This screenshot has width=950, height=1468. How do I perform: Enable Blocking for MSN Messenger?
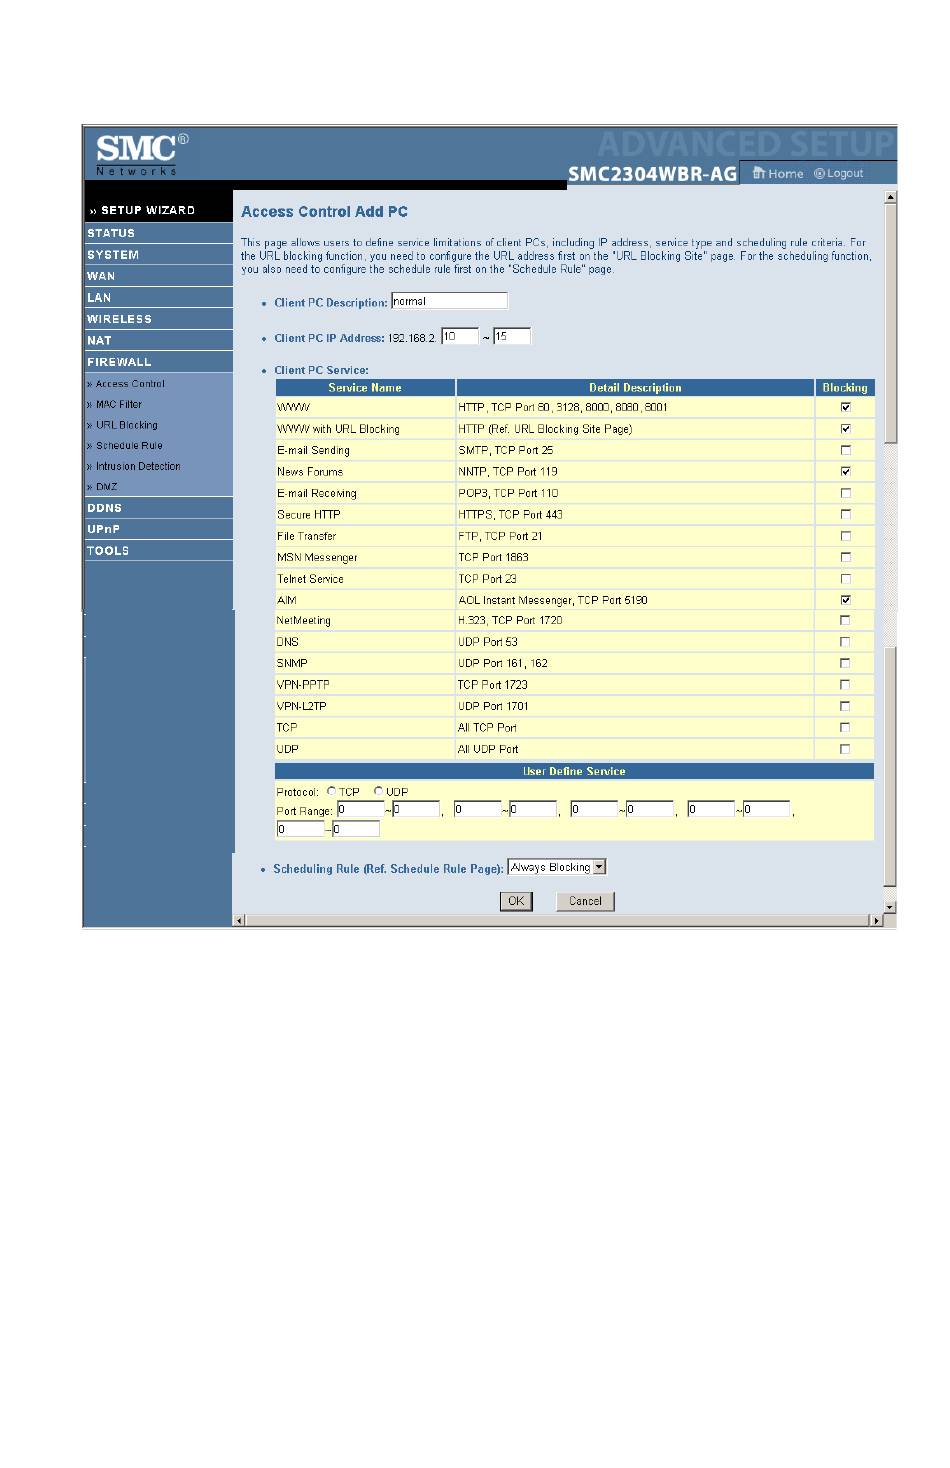[846, 557]
